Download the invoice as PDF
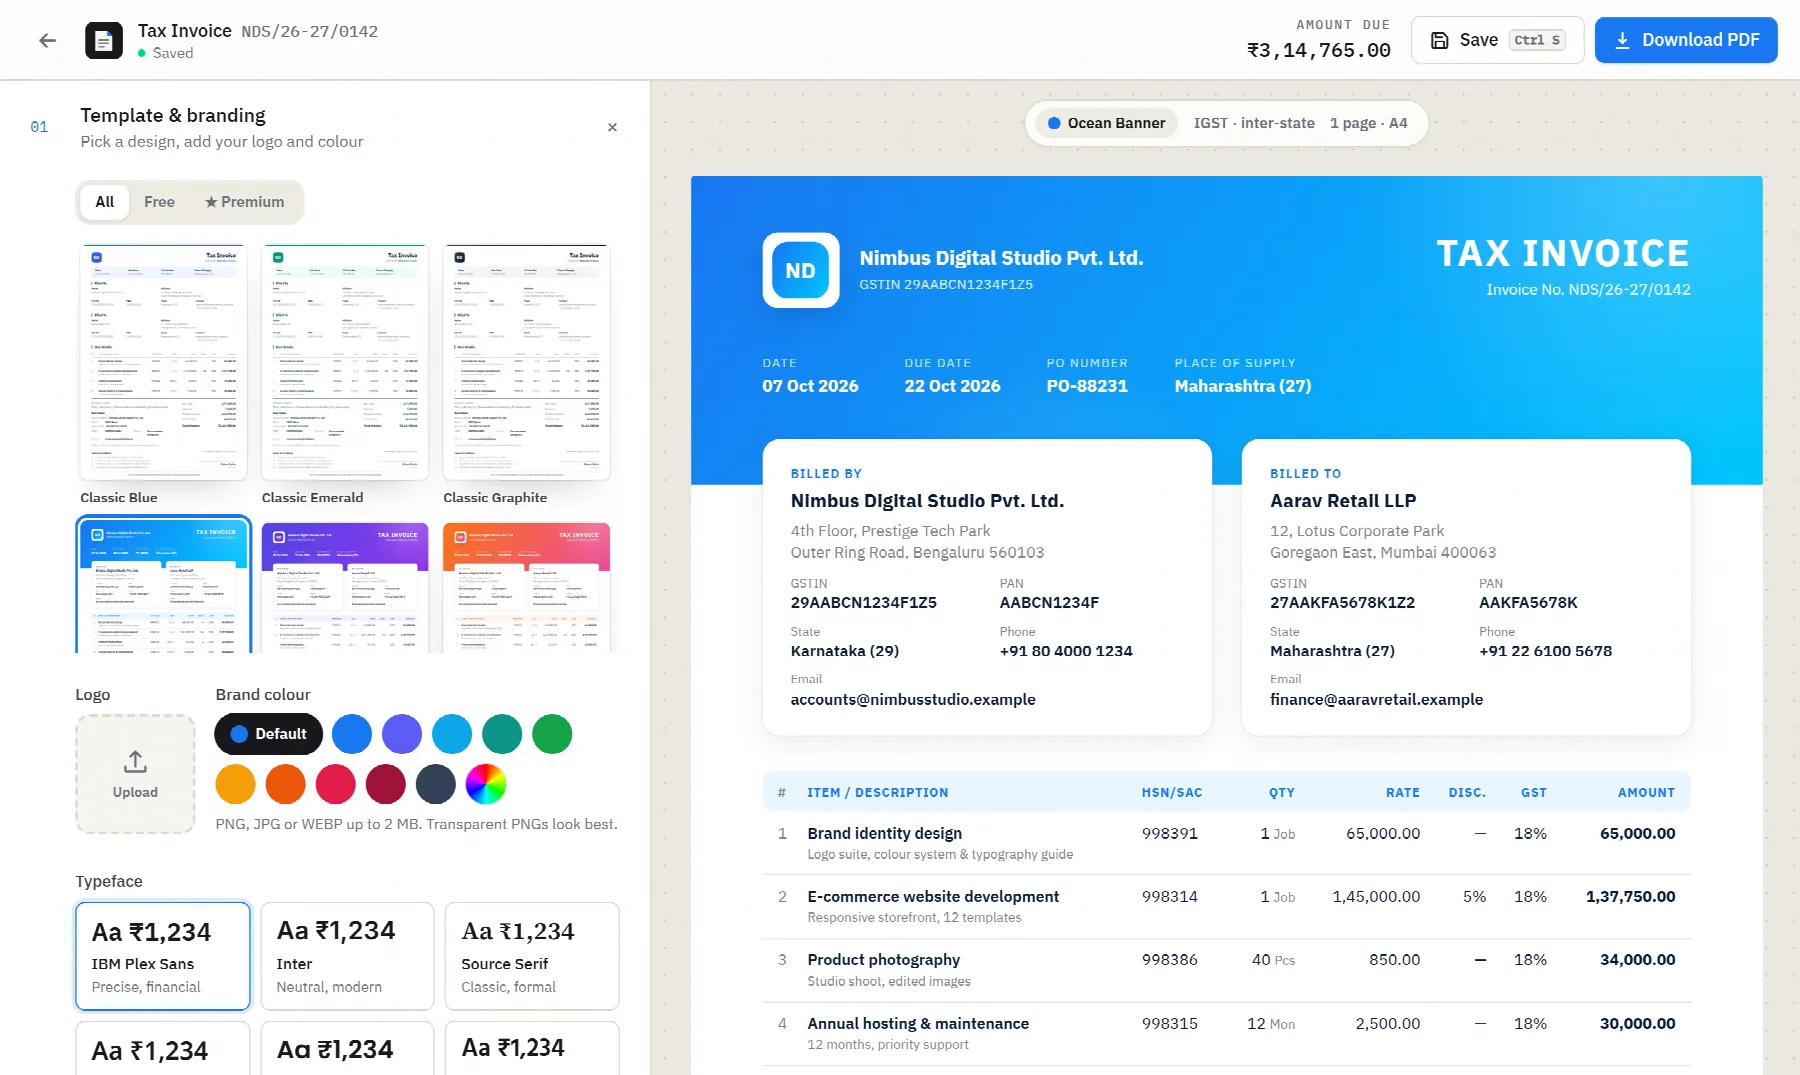The height and width of the screenshot is (1075, 1800). click(x=1686, y=40)
